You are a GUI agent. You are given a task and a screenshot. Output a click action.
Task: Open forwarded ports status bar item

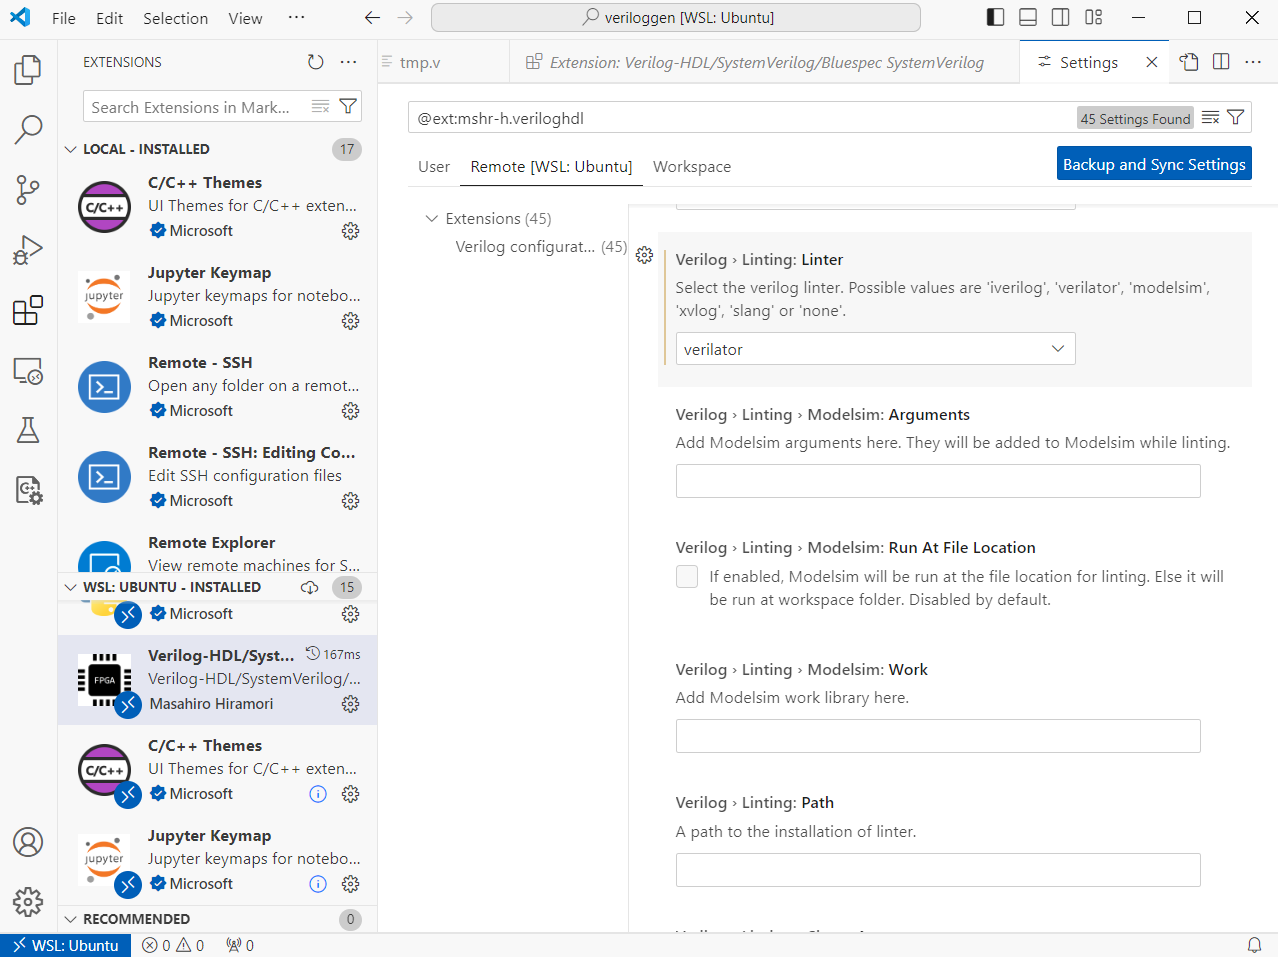(x=240, y=945)
